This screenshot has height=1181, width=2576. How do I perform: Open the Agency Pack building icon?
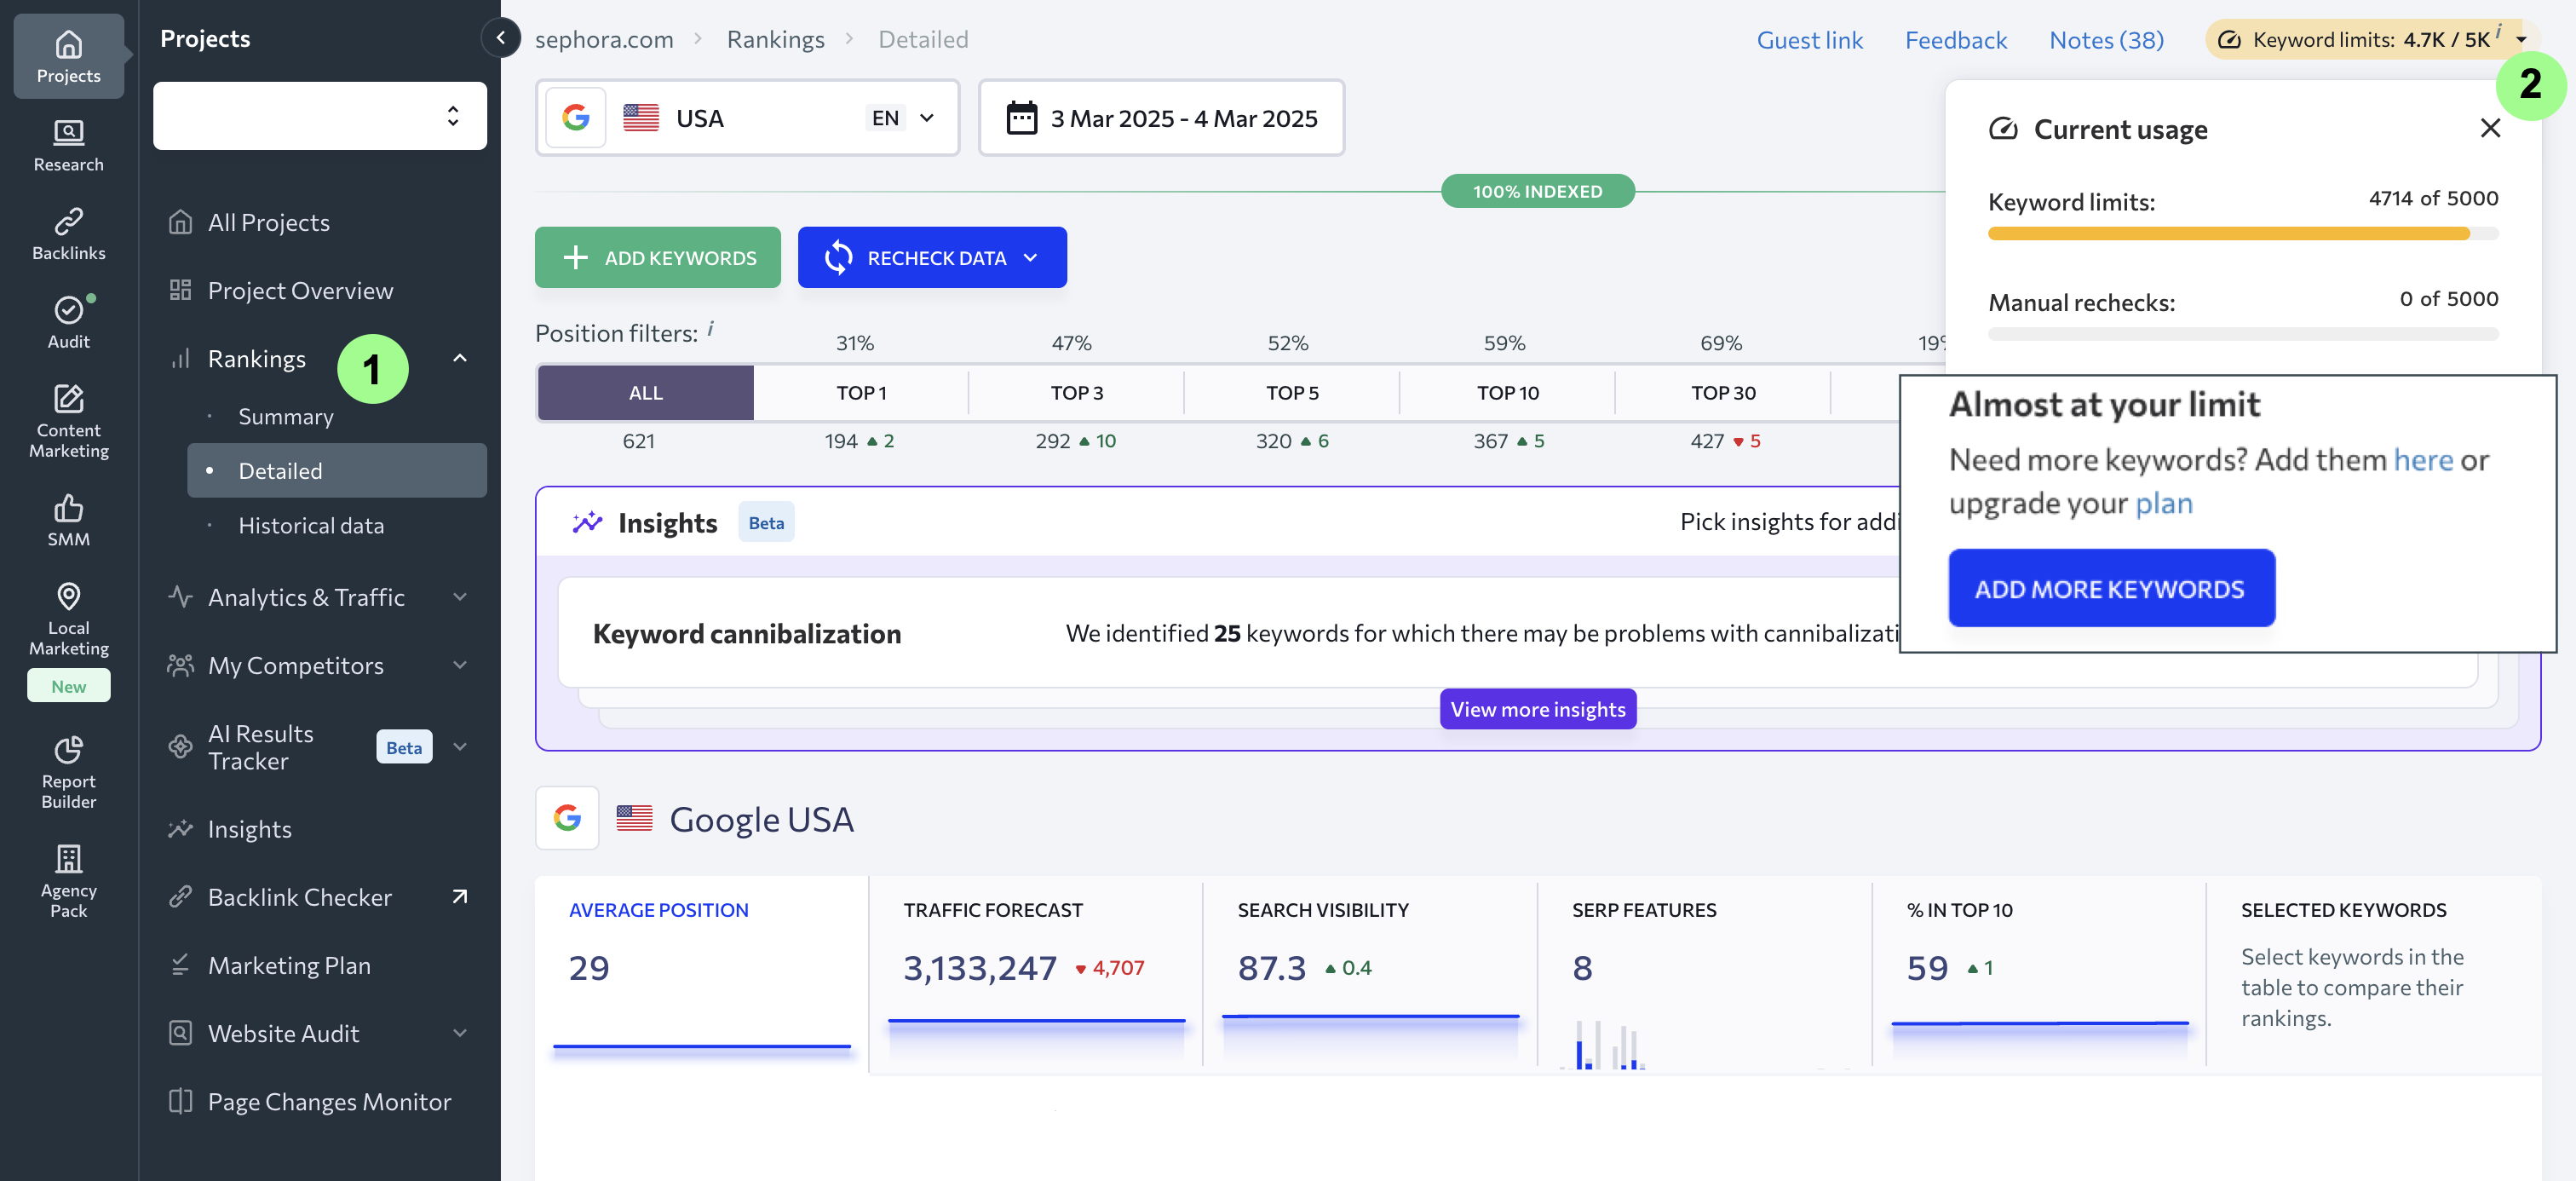[68, 858]
